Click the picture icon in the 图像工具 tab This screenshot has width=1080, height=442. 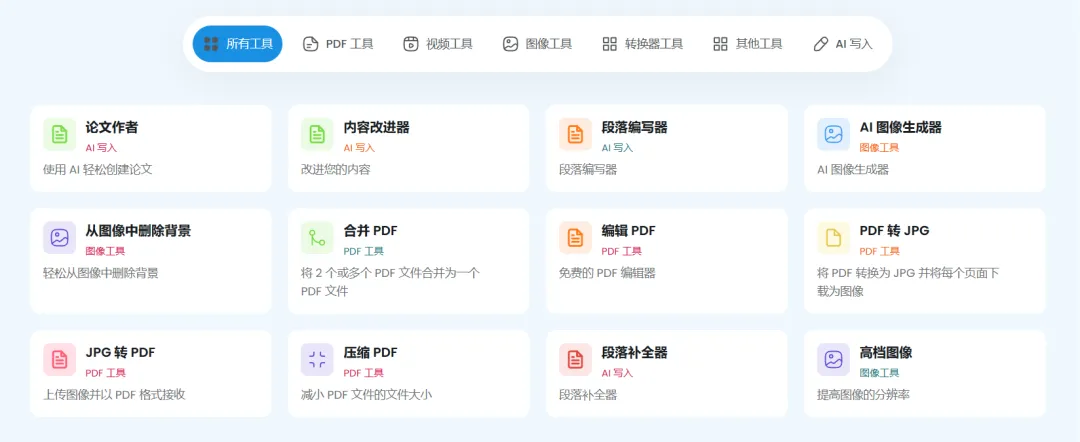click(x=510, y=44)
